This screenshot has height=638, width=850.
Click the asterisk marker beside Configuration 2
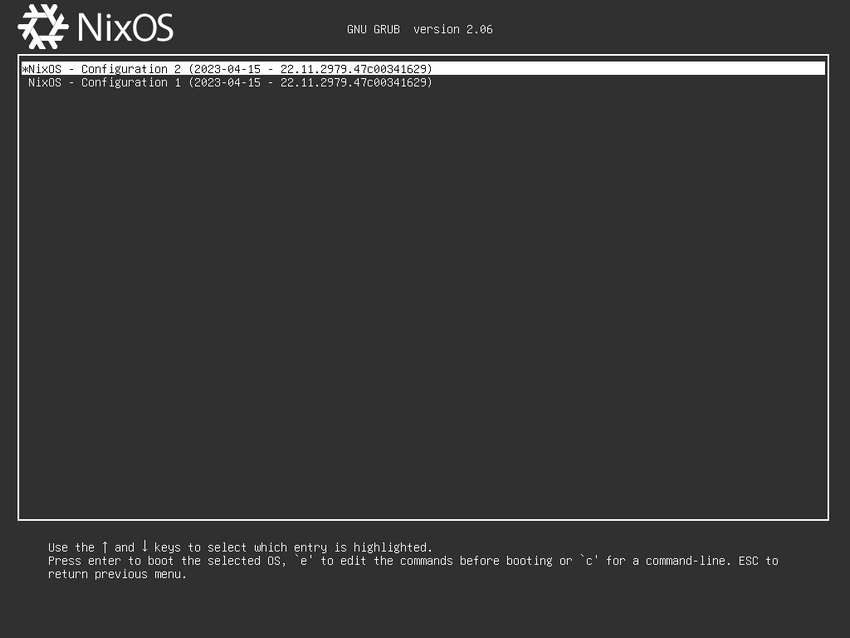tap(24, 69)
